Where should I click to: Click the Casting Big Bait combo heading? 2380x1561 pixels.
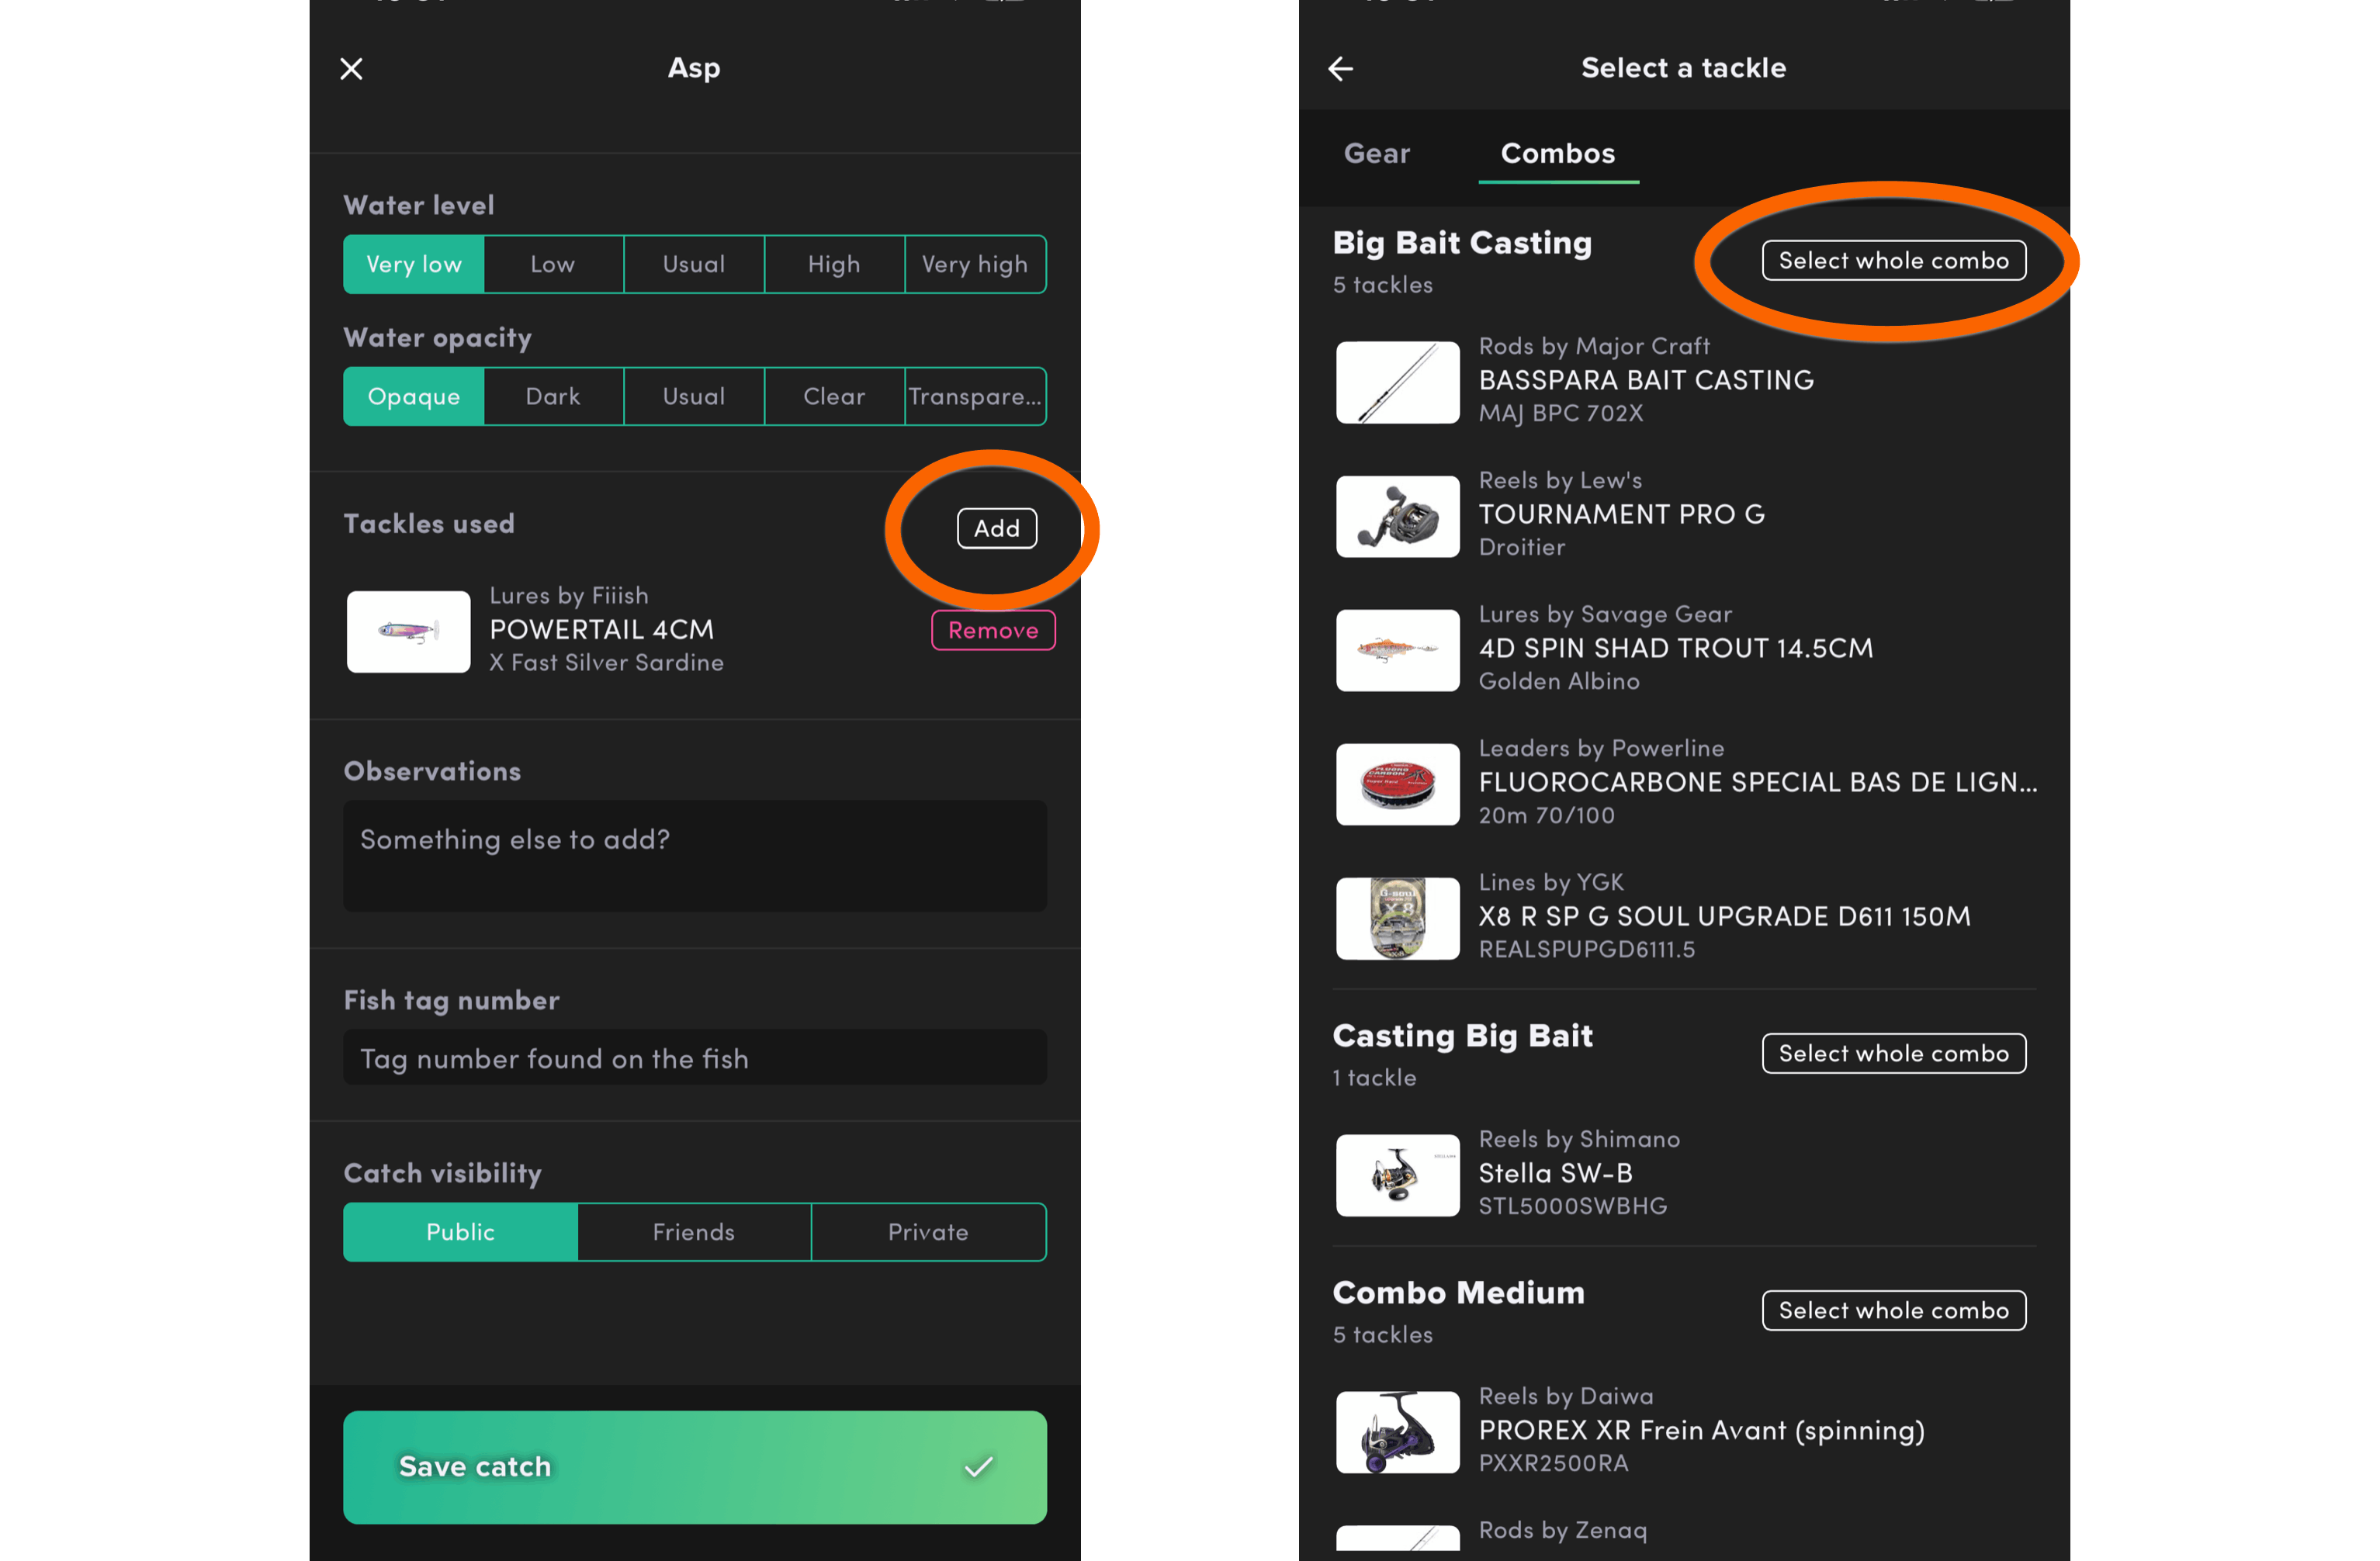pyautogui.click(x=1462, y=1036)
